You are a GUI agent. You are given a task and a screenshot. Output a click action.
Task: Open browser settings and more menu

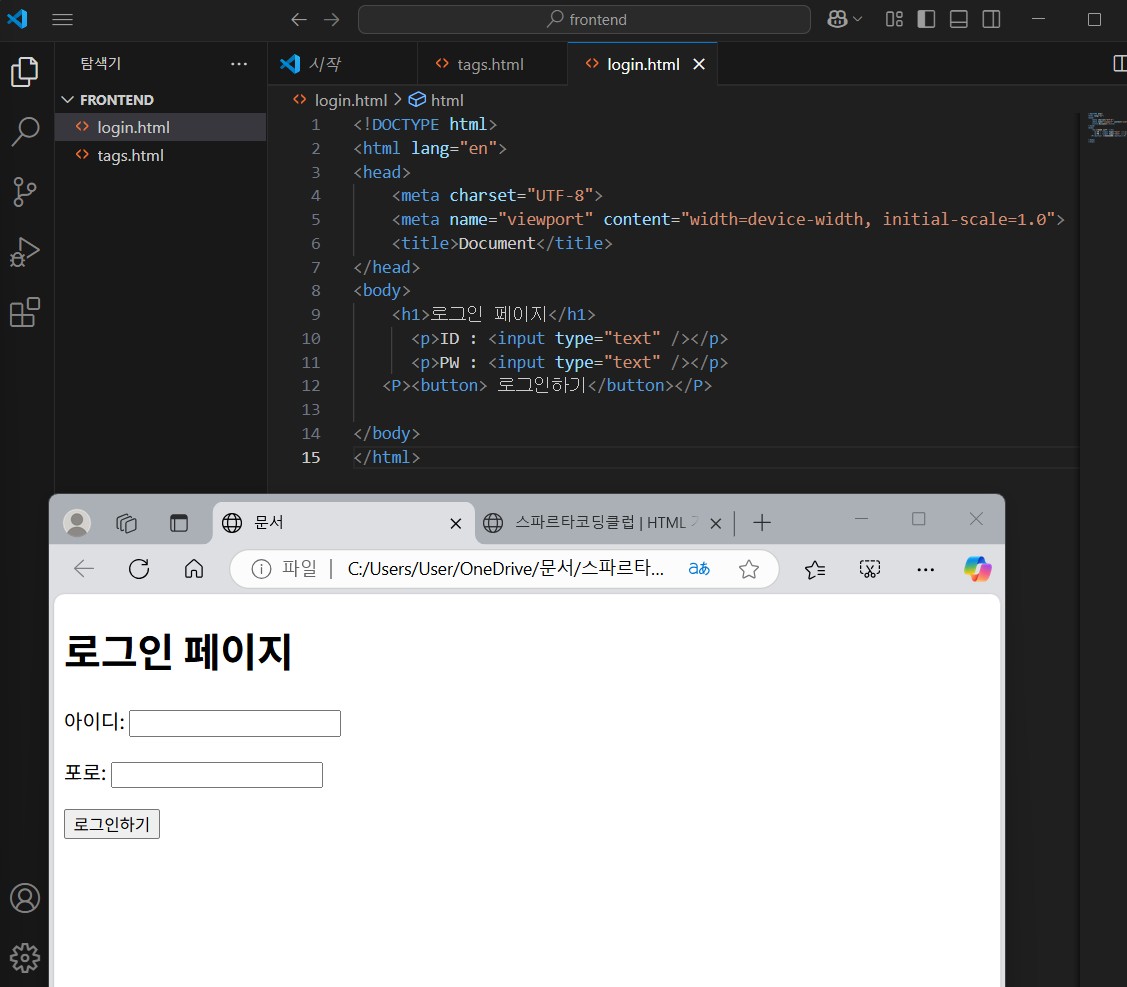pyautogui.click(x=926, y=569)
